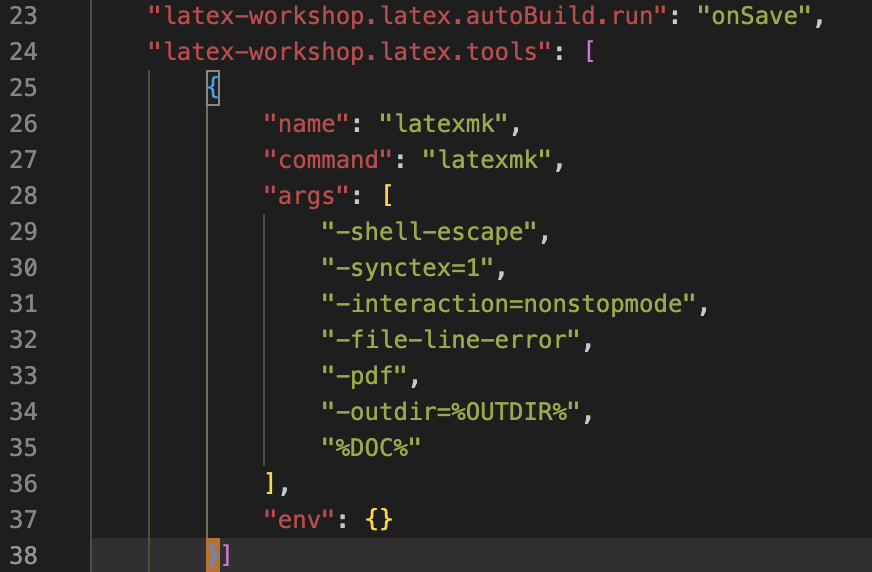This screenshot has height=572, width=872.
Task: Click the "-pdf" argument
Action: [x=364, y=376]
